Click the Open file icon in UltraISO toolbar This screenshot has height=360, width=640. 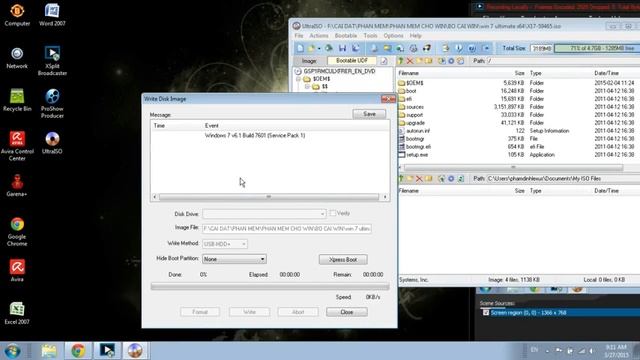tap(311, 48)
